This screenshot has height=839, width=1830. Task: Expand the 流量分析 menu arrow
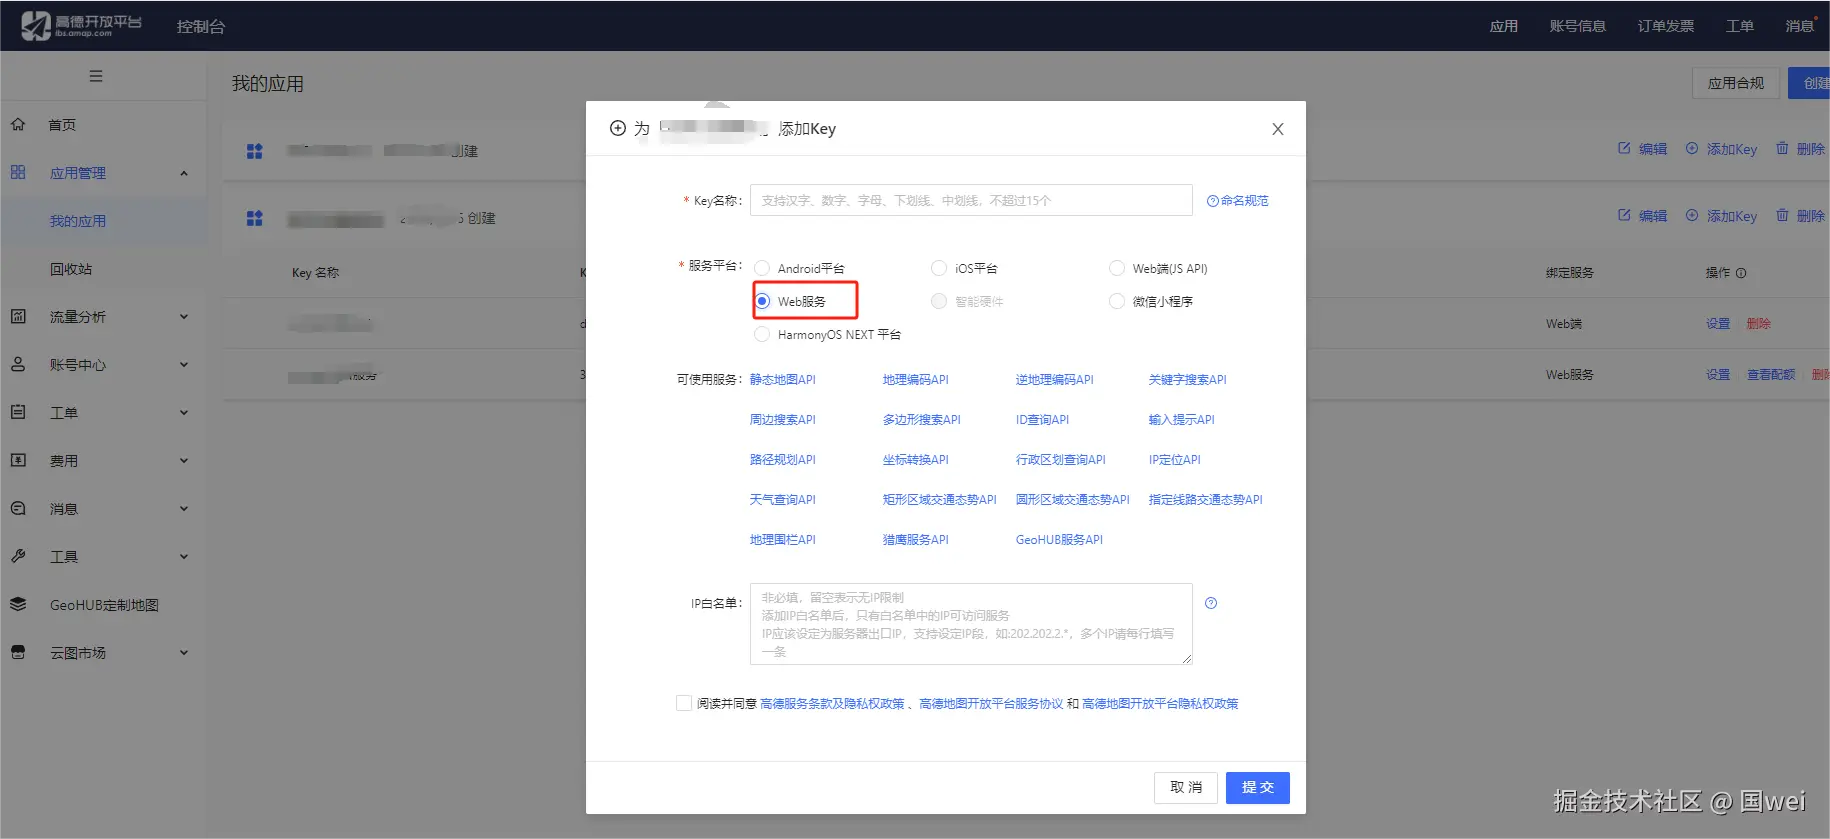tap(184, 316)
